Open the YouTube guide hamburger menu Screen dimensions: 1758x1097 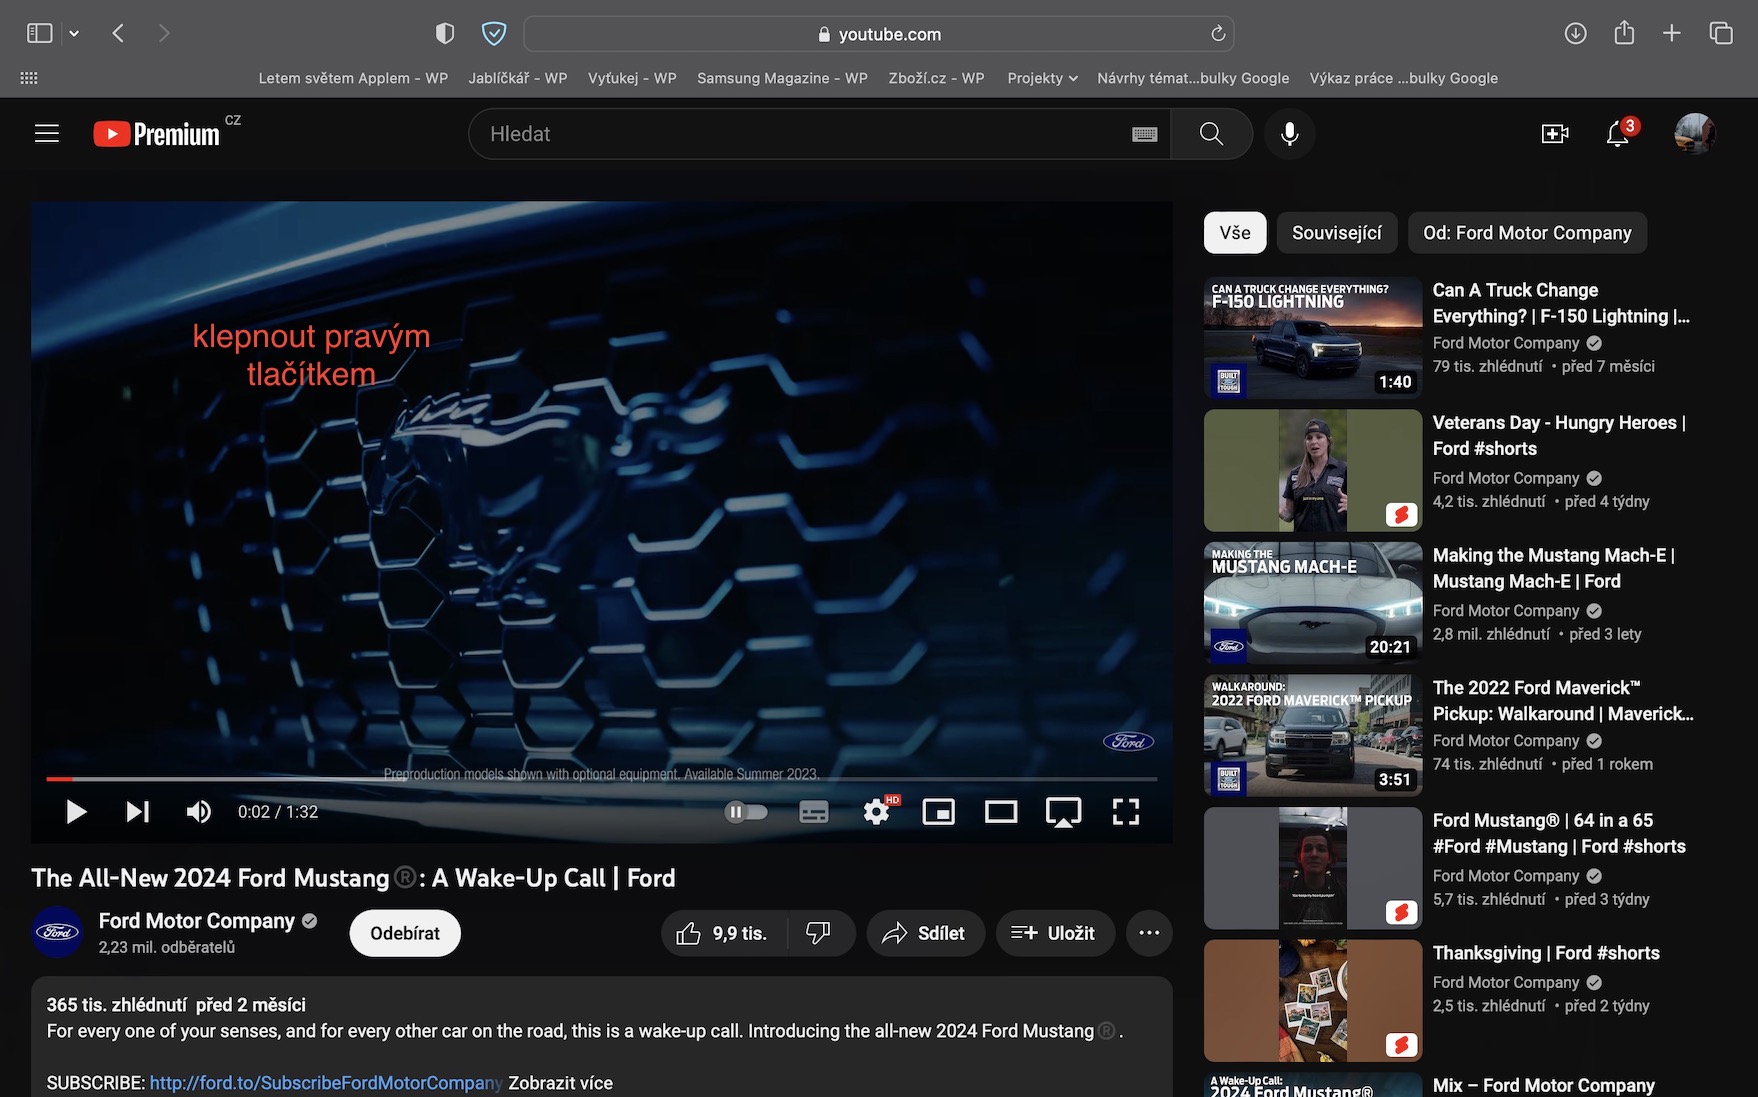pyautogui.click(x=47, y=134)
